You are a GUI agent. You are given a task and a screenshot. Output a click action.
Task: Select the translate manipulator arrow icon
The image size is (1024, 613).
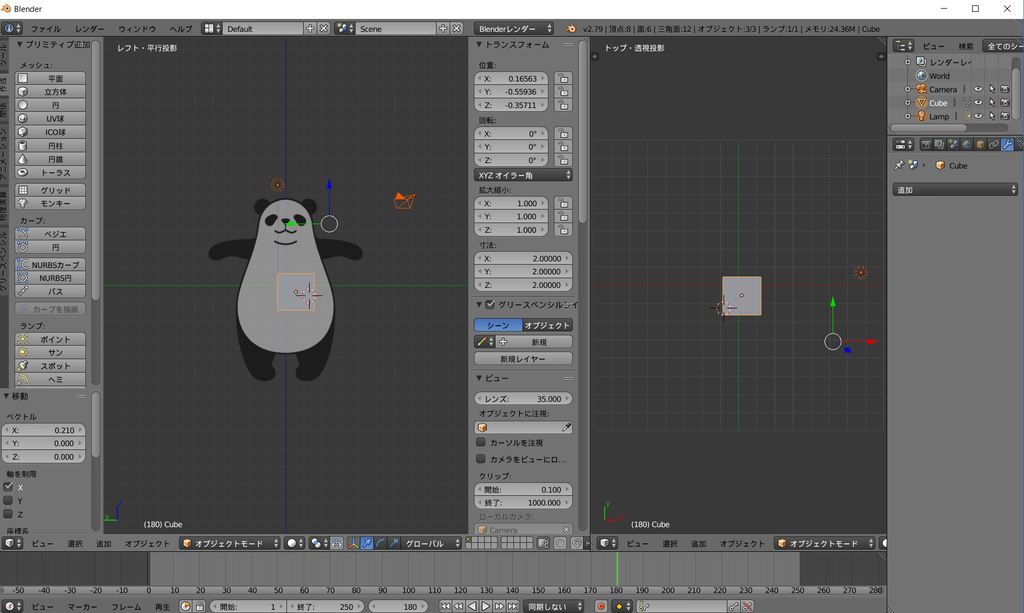[x=366, y=543]
